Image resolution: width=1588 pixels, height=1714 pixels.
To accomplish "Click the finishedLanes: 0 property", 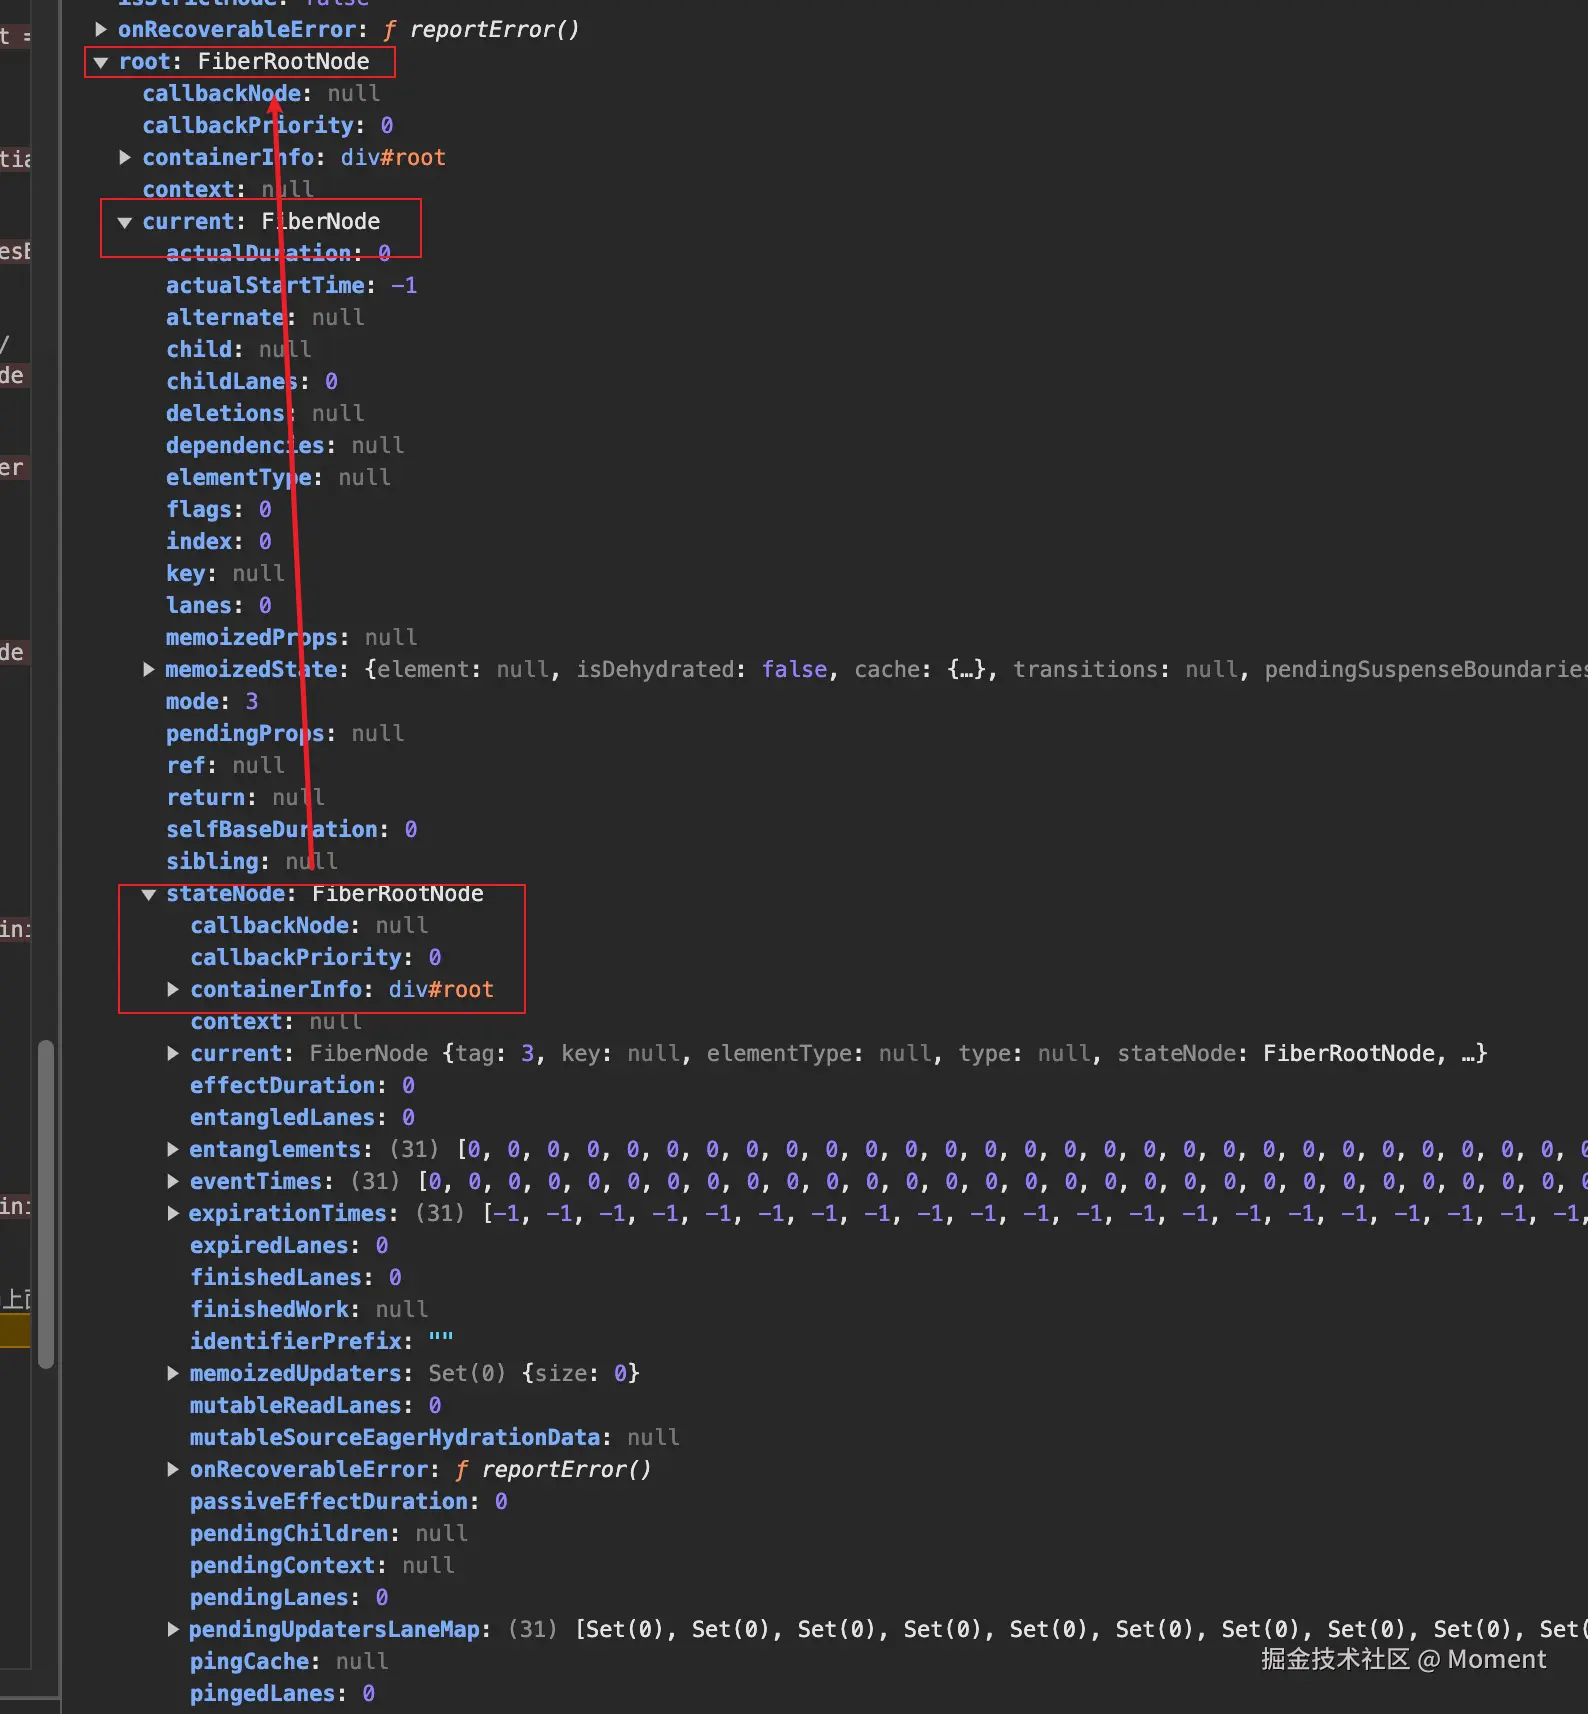I will [x=296, y=1278].
